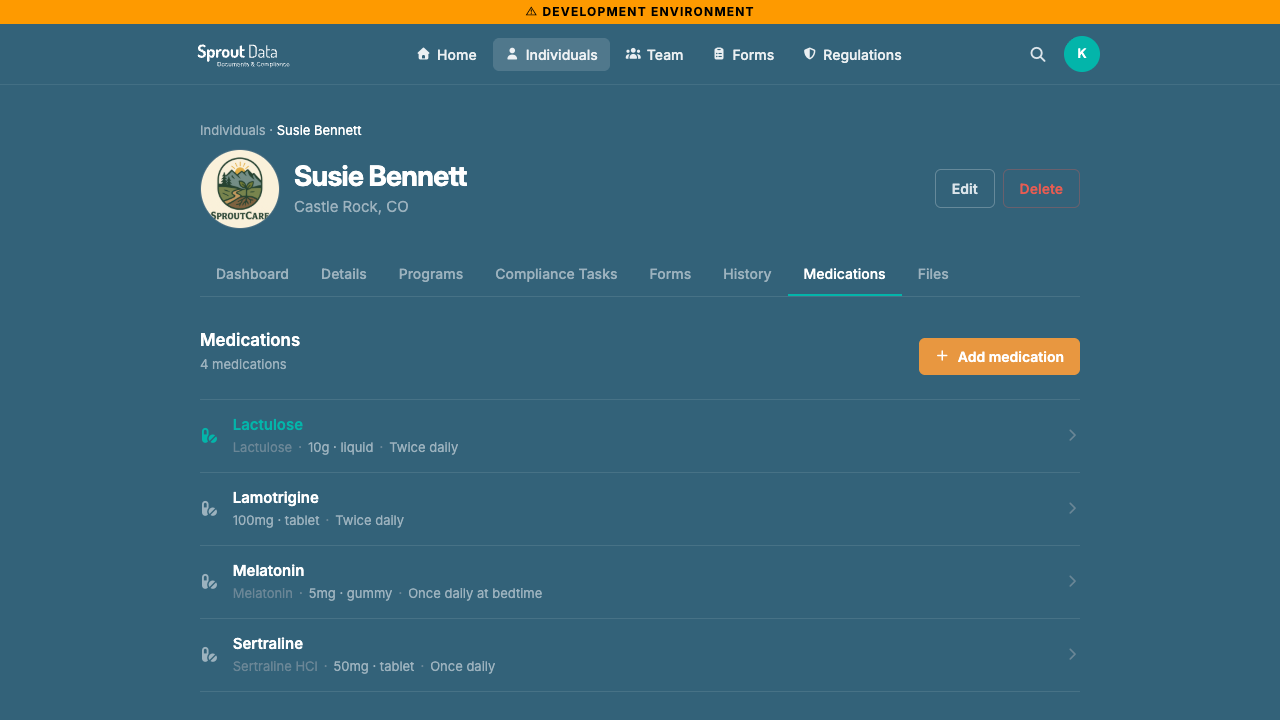The height and width of the screenshot is (720, 1280).
Task: Open the Lamotrigine medication name
Action: (x=276, y=497)
